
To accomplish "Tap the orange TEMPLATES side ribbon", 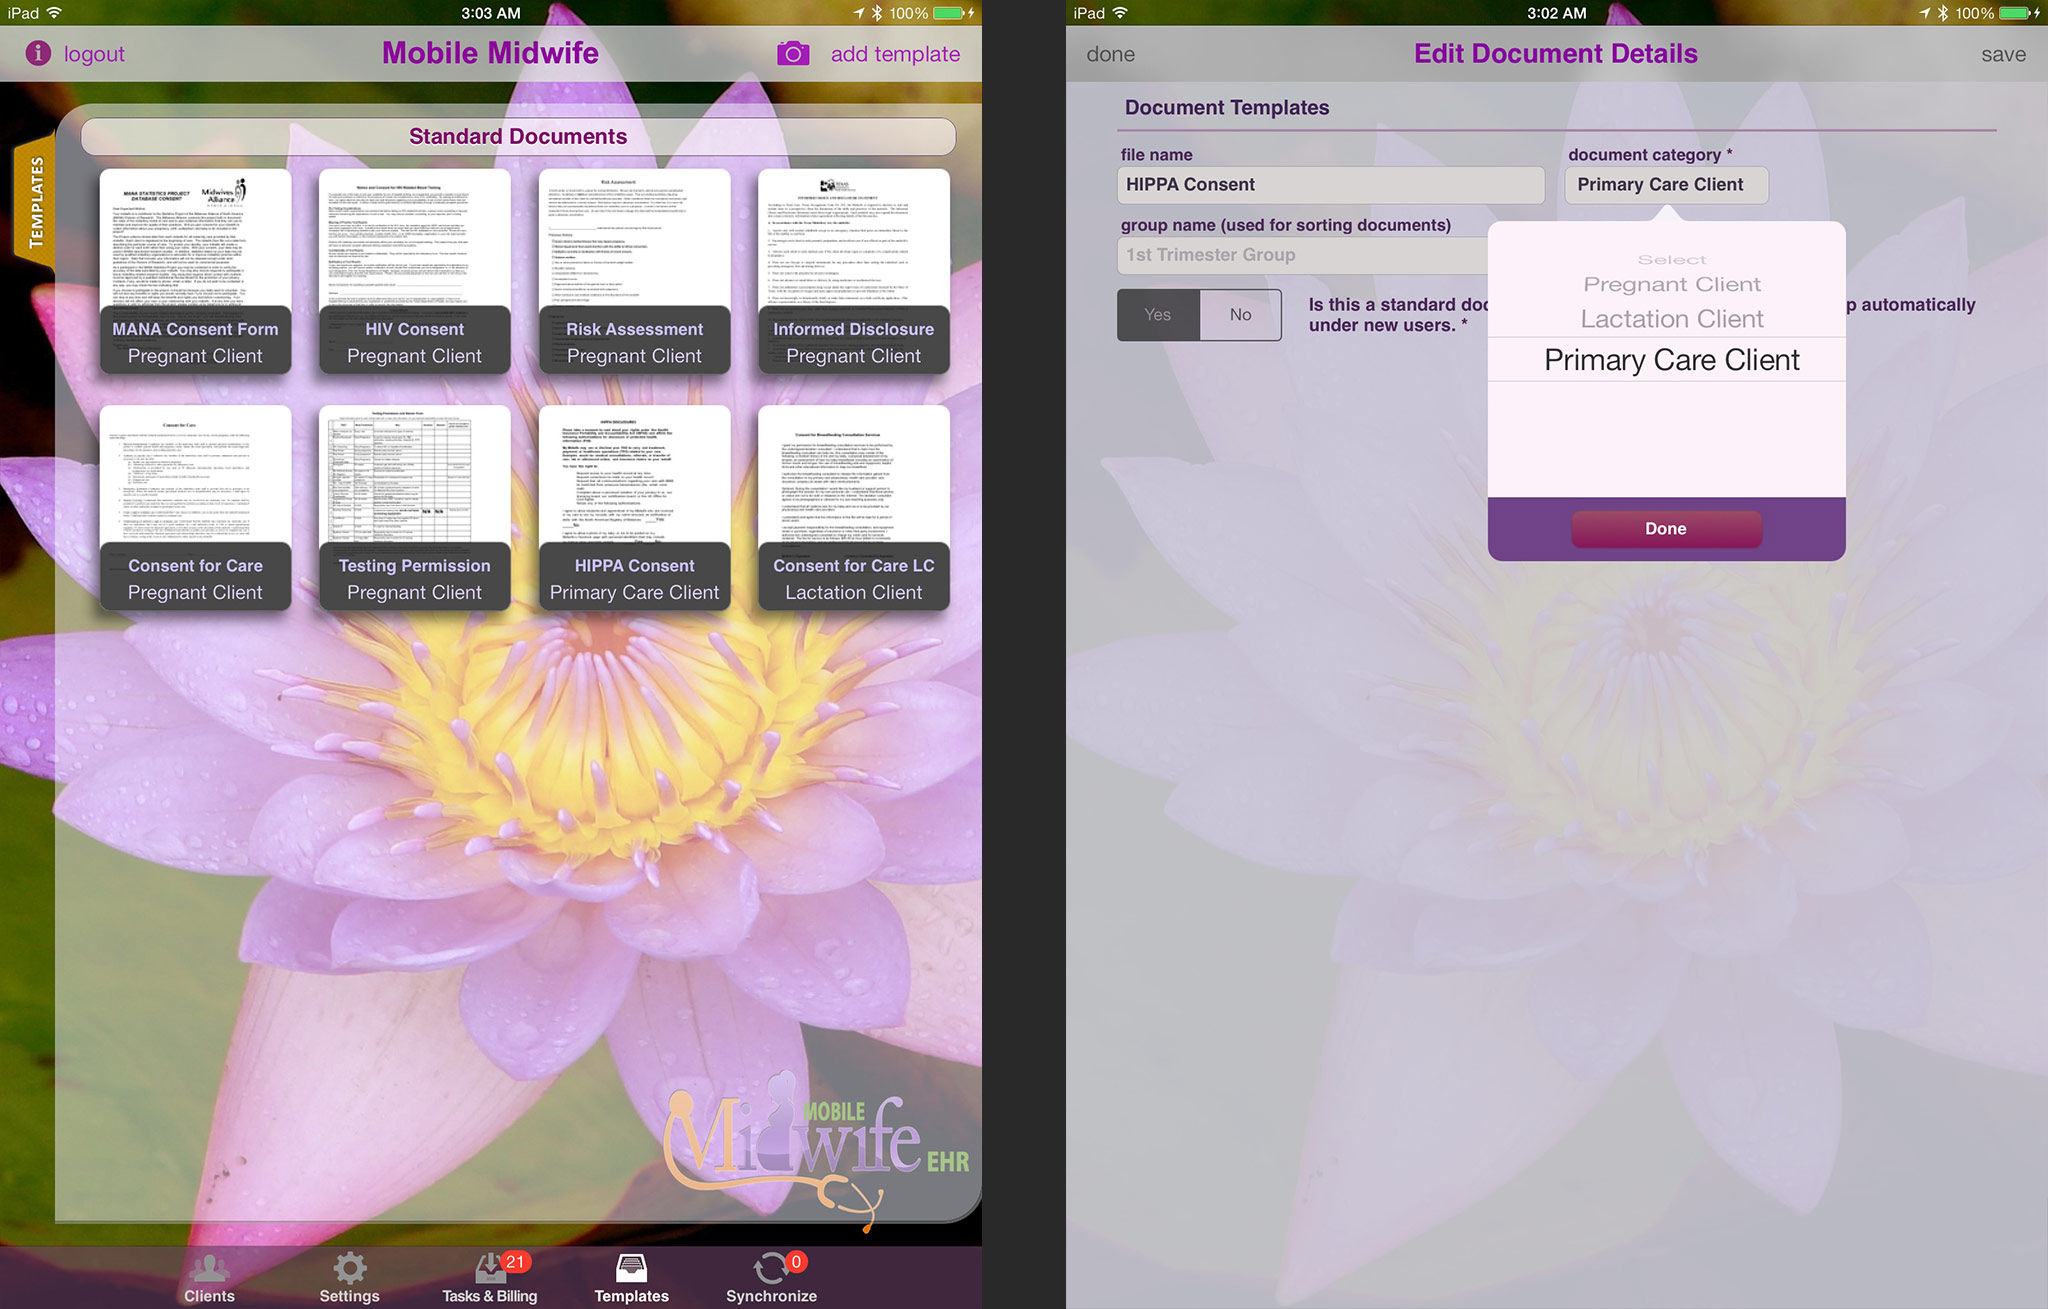I will 35,200.
